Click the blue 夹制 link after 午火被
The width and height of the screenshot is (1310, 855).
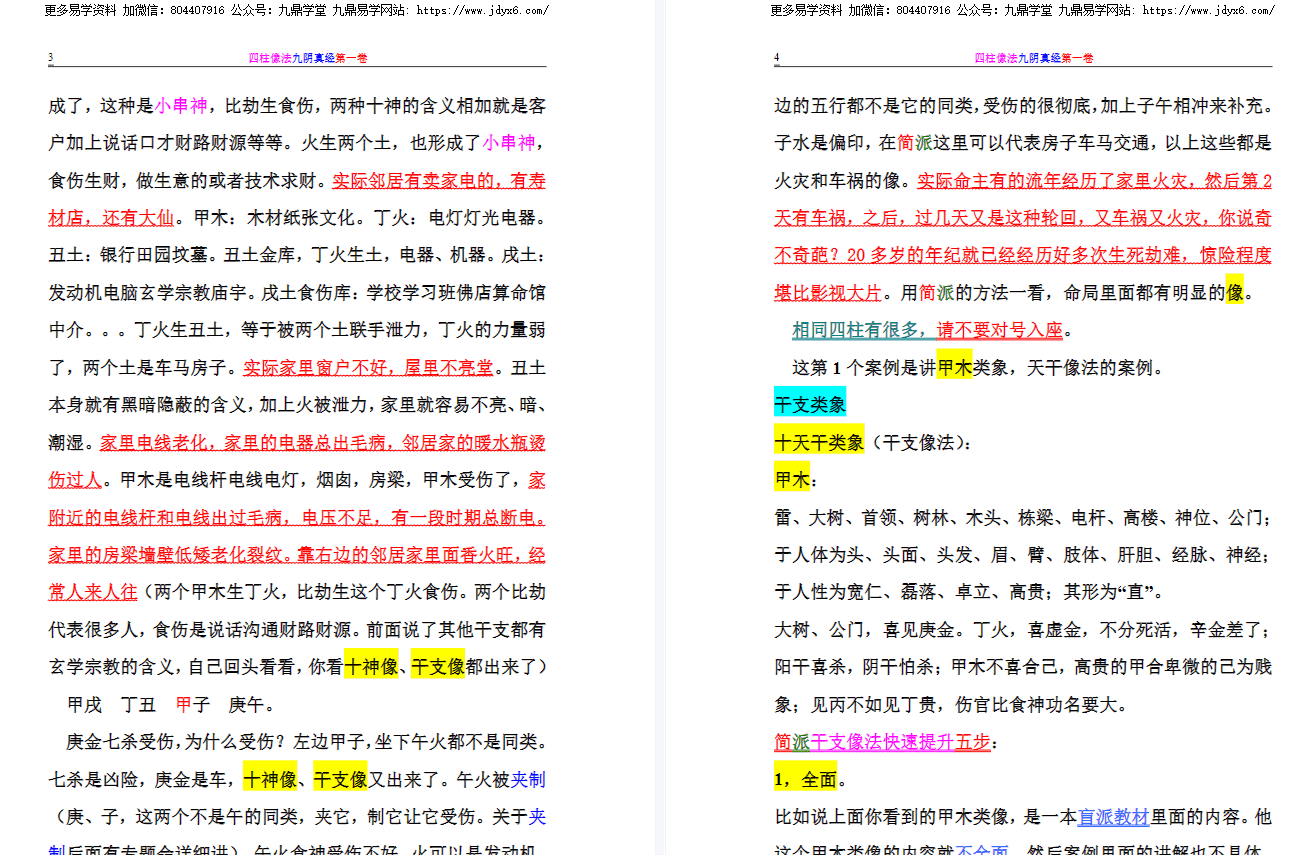point(528,779)
